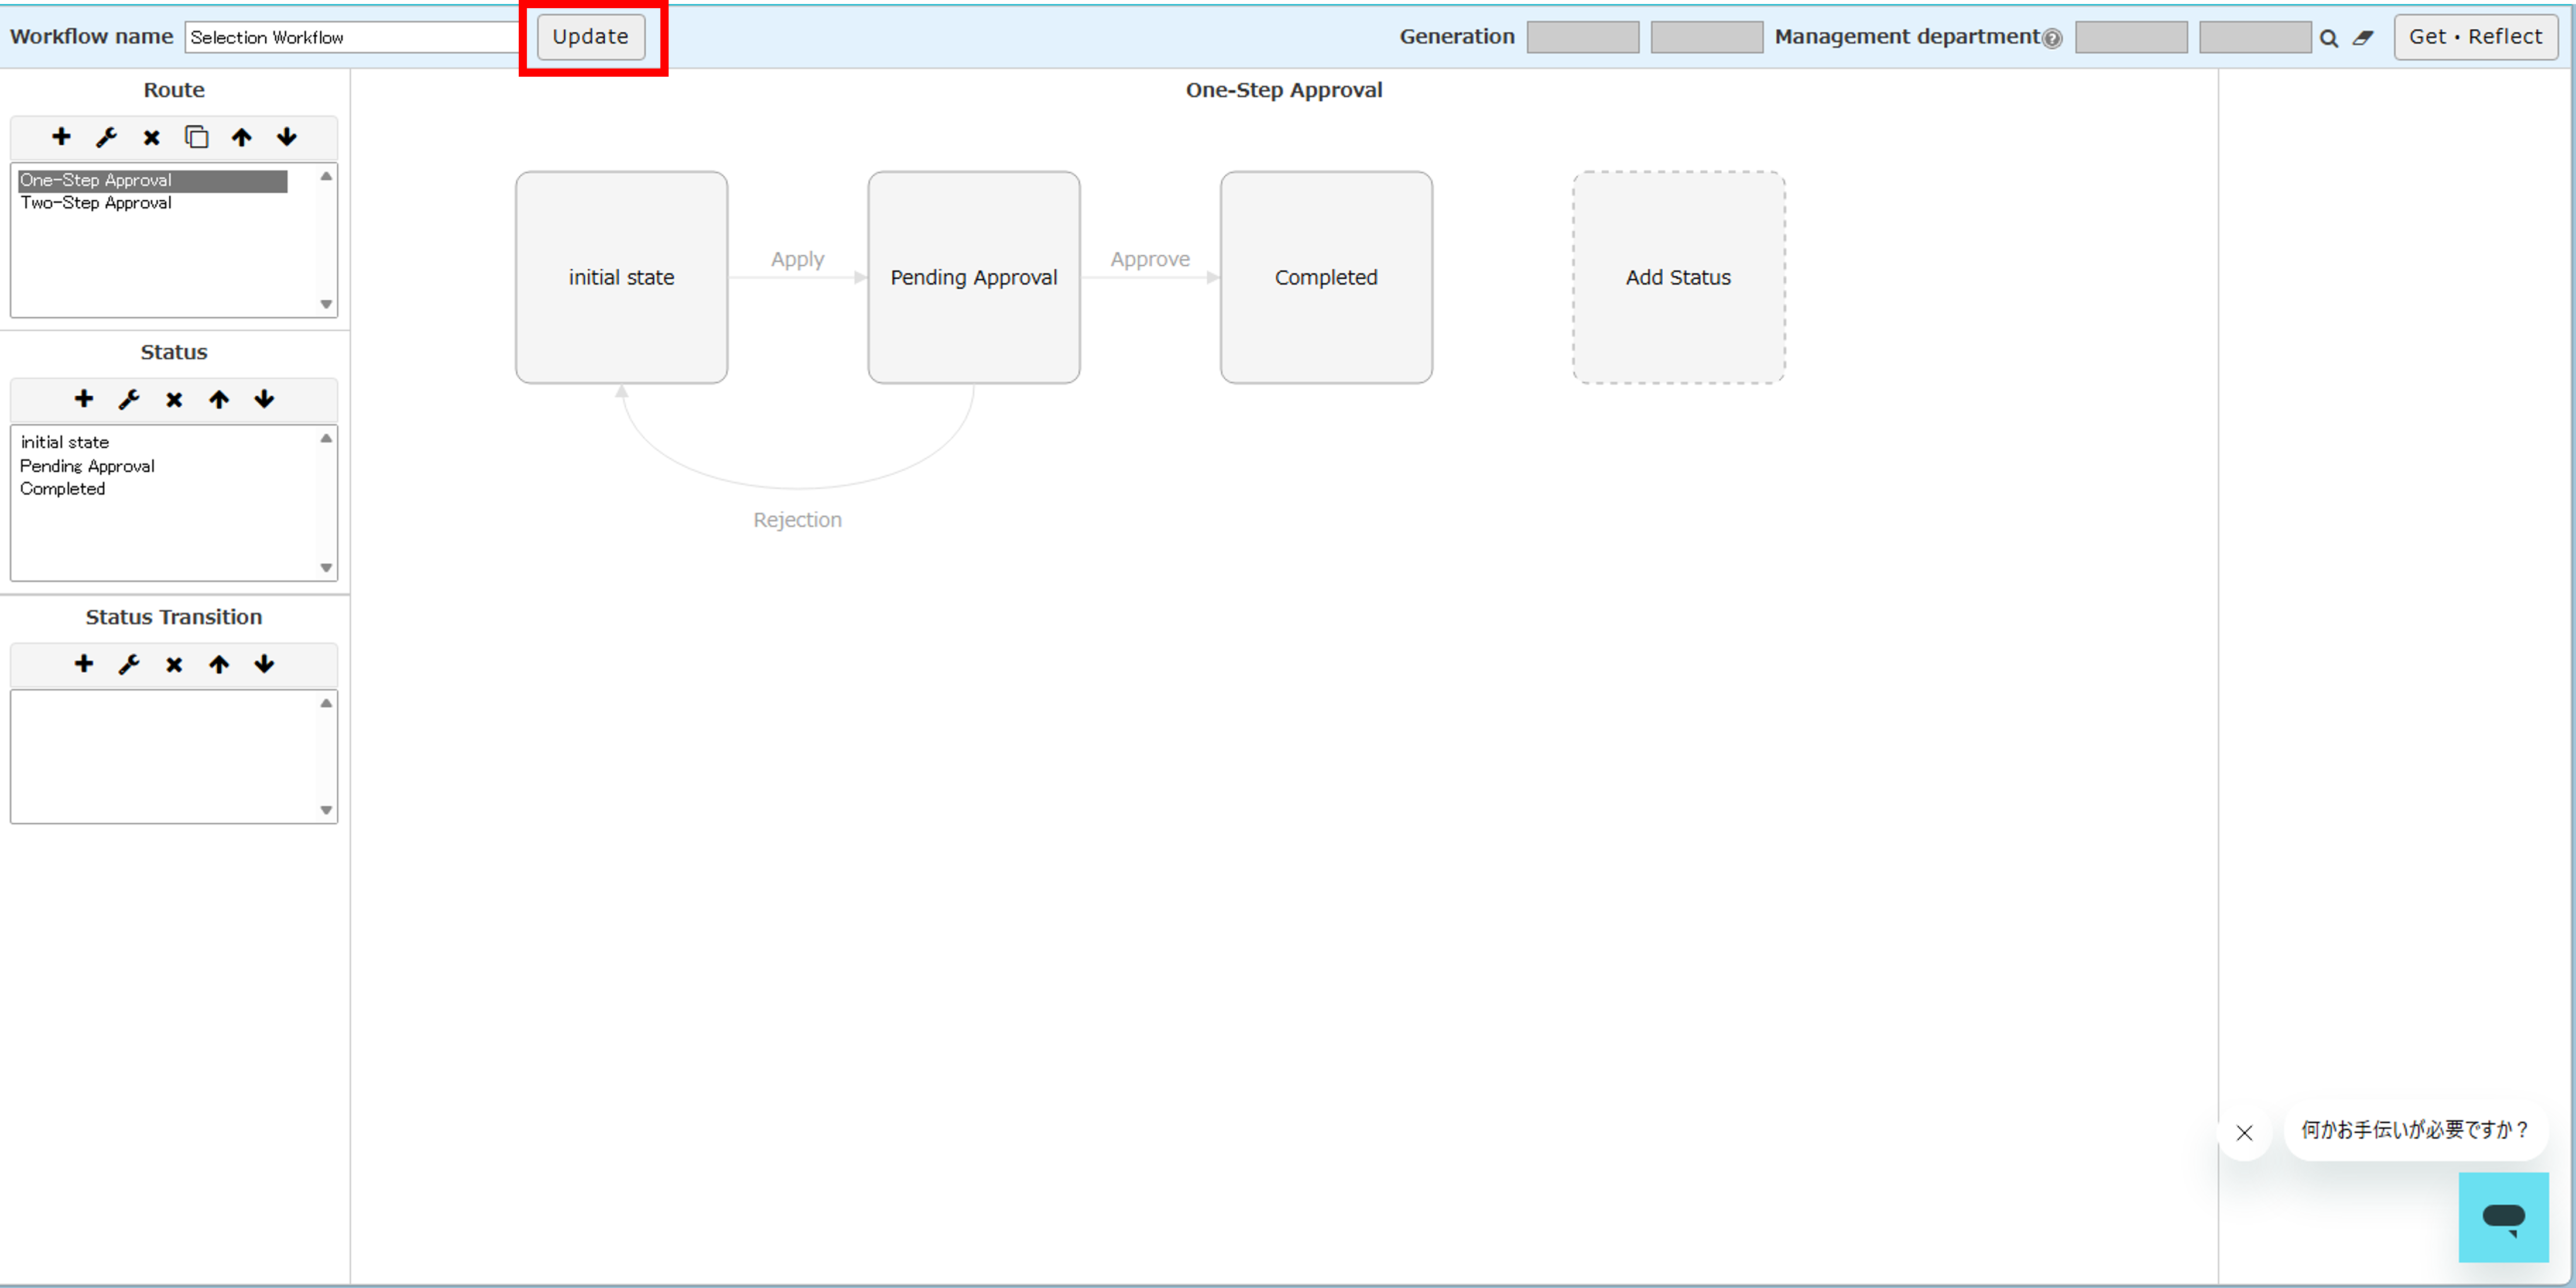This screenshot has width=2576, height=1288.
Task: Duplicate selected route with copy icon
Action: (x=196, y=137)
